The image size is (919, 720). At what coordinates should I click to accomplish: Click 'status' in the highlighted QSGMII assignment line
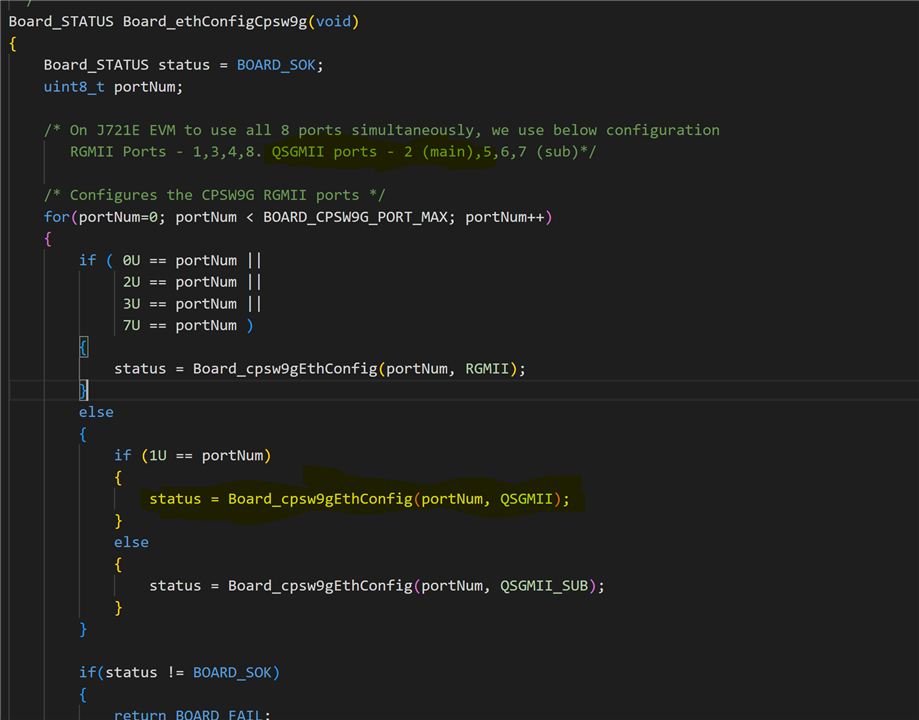tap(175, 499)
